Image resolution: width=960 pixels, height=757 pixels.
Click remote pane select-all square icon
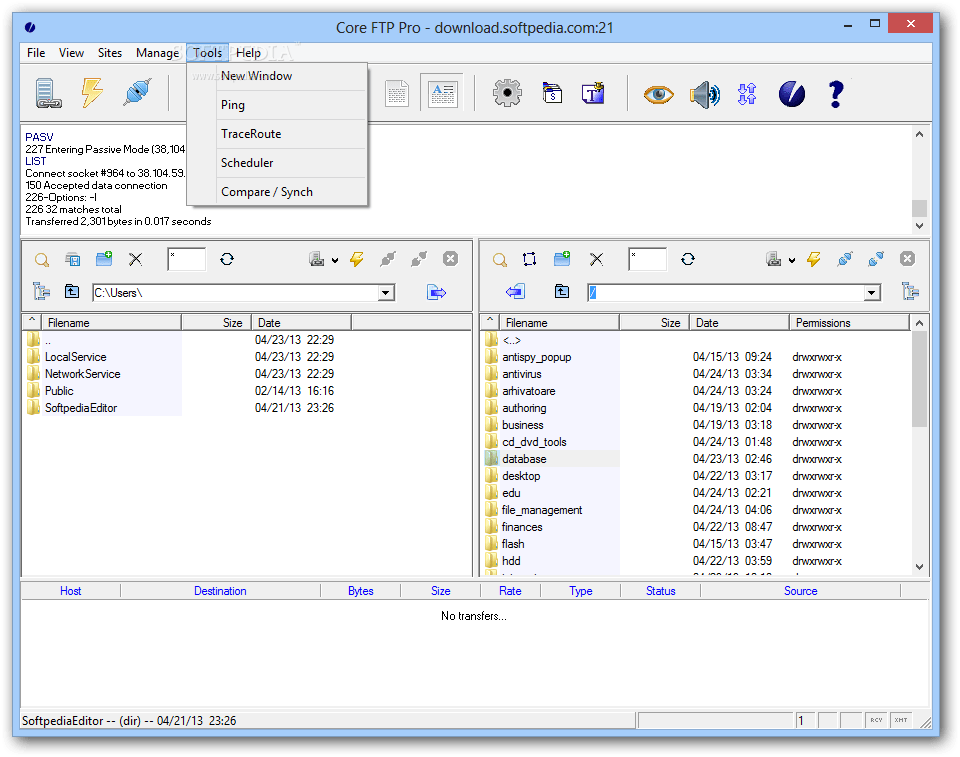coord(530,259)
